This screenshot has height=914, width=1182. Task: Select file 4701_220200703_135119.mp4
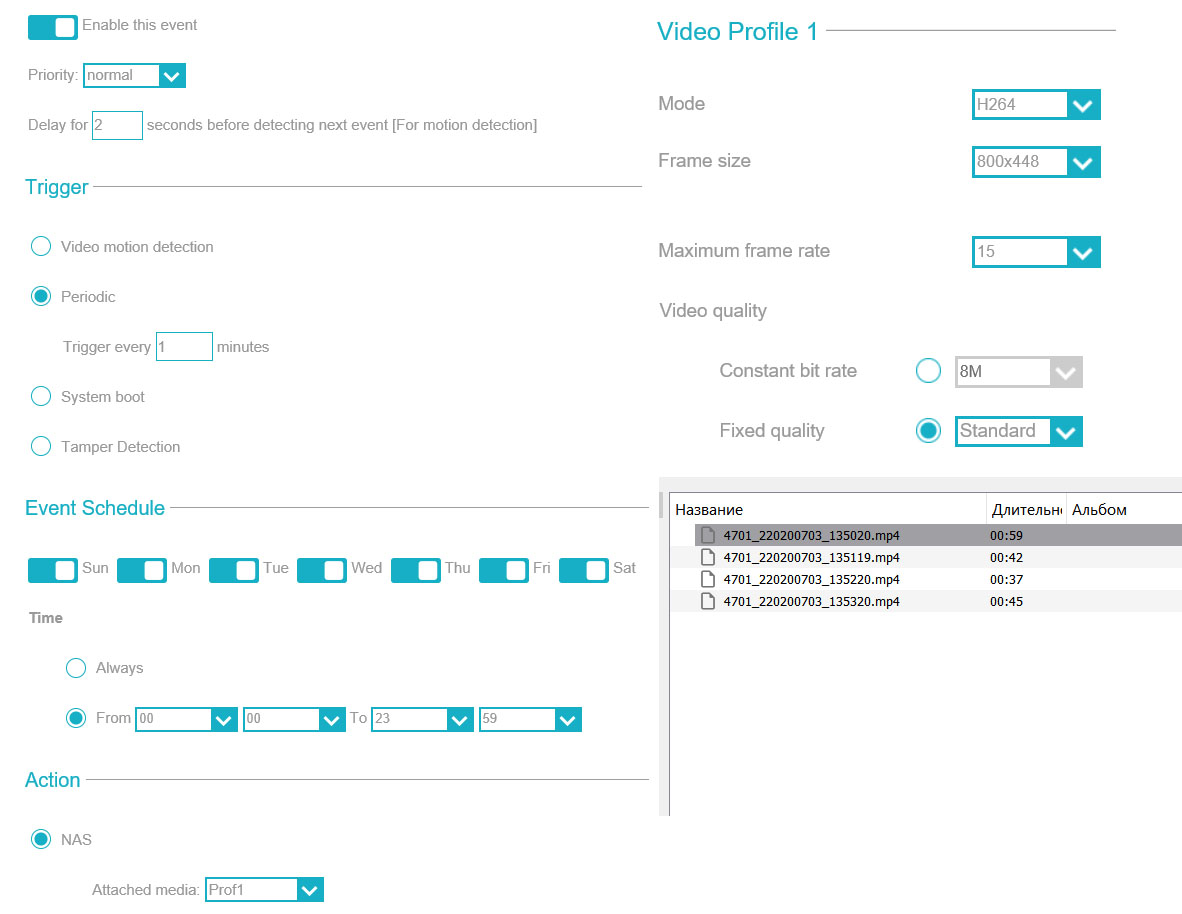pos(811,557)
